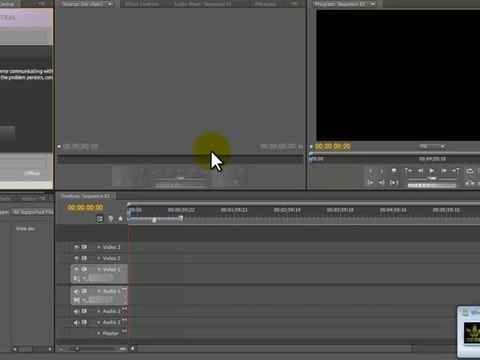480x360 pixels.
Task: Switch to the Metadata tab
Action: [x=265, y=4]
